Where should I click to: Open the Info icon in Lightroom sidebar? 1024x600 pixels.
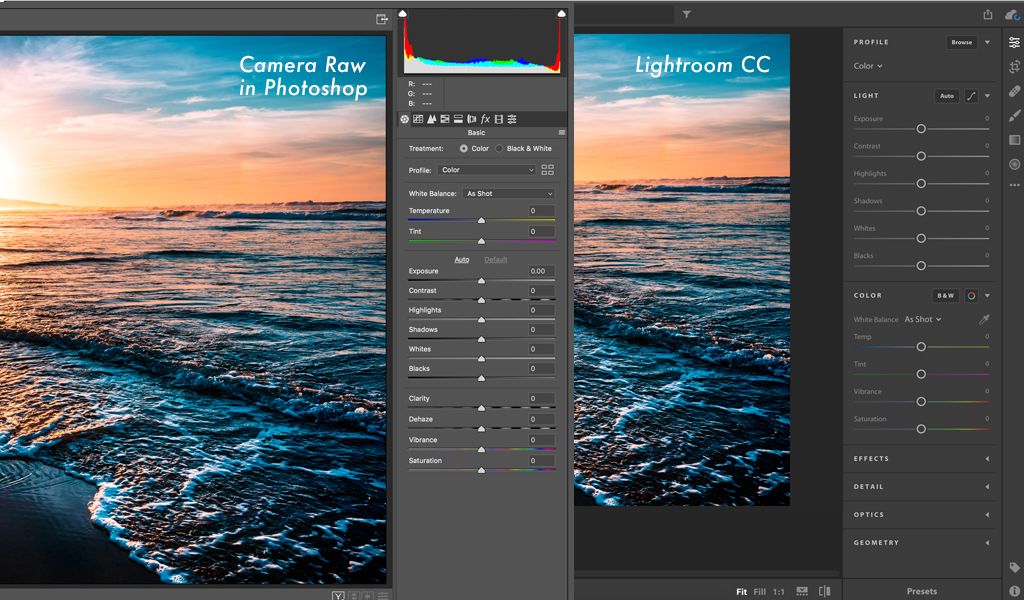(x=1014, y=591)
